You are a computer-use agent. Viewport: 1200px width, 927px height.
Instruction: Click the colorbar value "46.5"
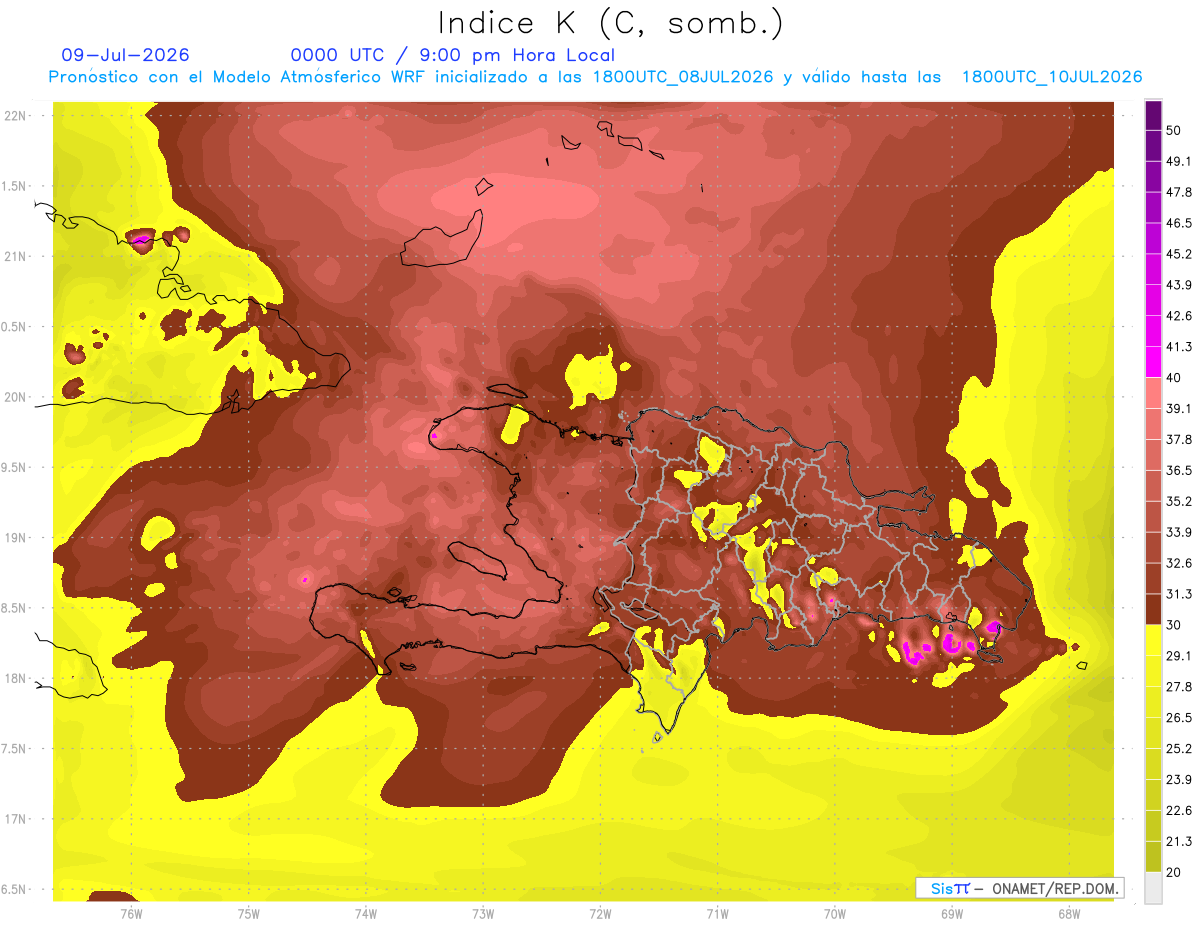click(1179, 224)
